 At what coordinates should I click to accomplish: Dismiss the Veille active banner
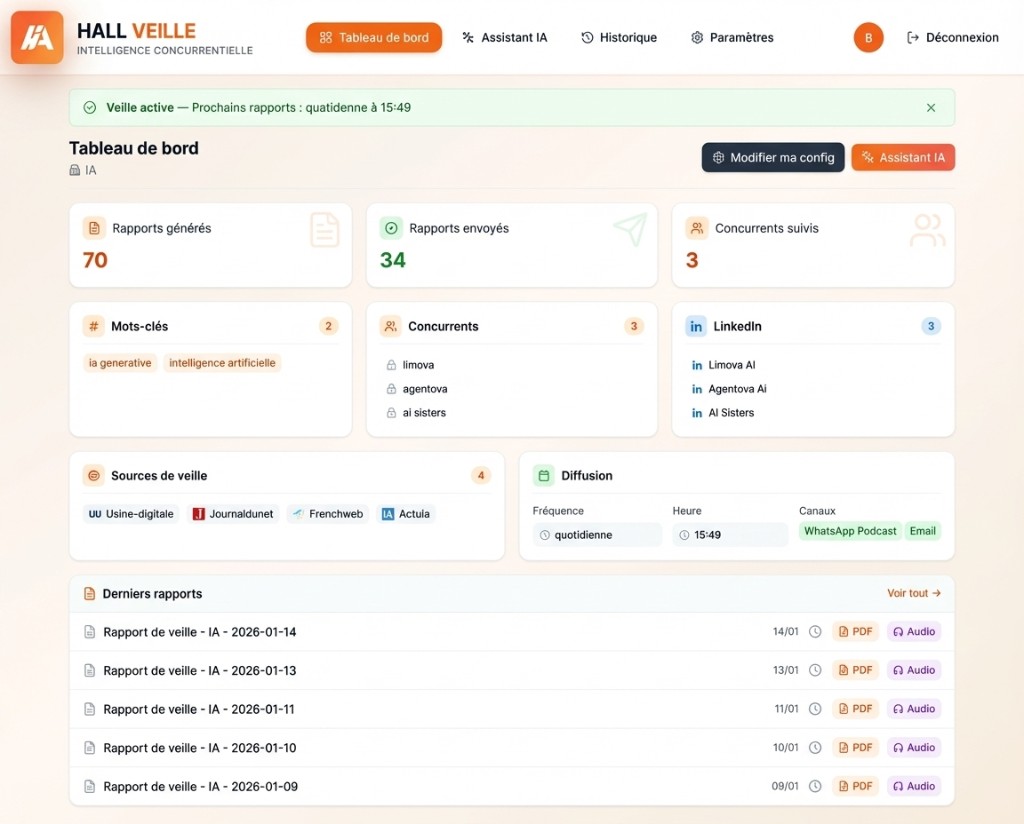click(x=931, y=108)
